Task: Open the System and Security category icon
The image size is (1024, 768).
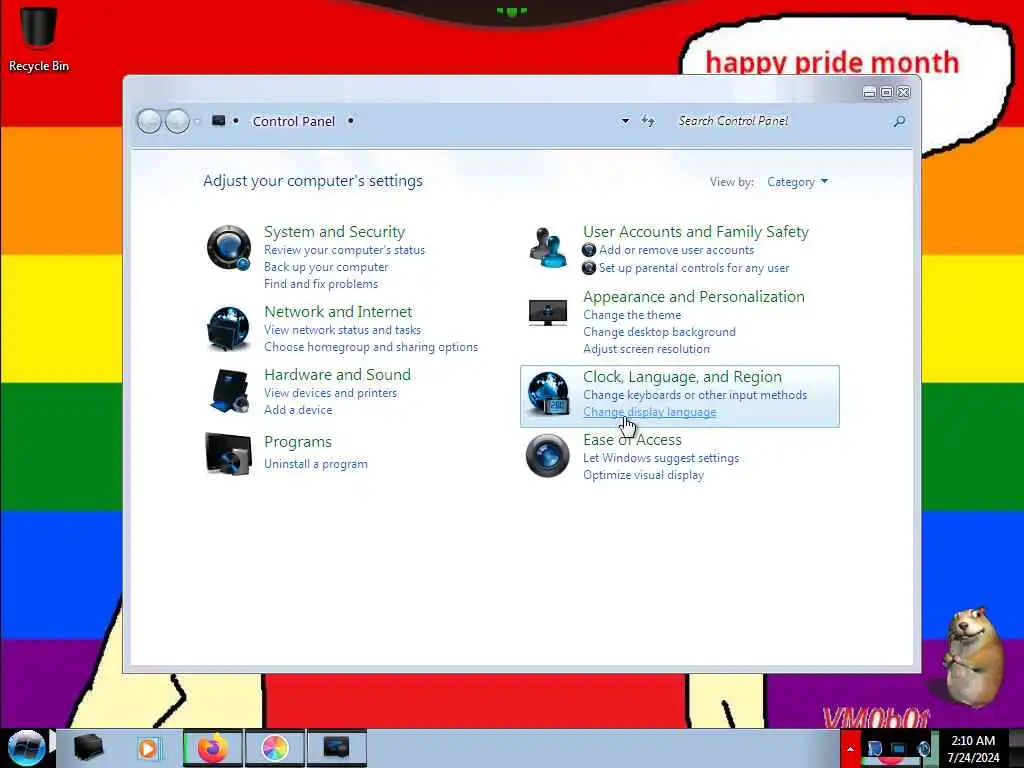Action: pyautogui.click(x=229, y=248)
